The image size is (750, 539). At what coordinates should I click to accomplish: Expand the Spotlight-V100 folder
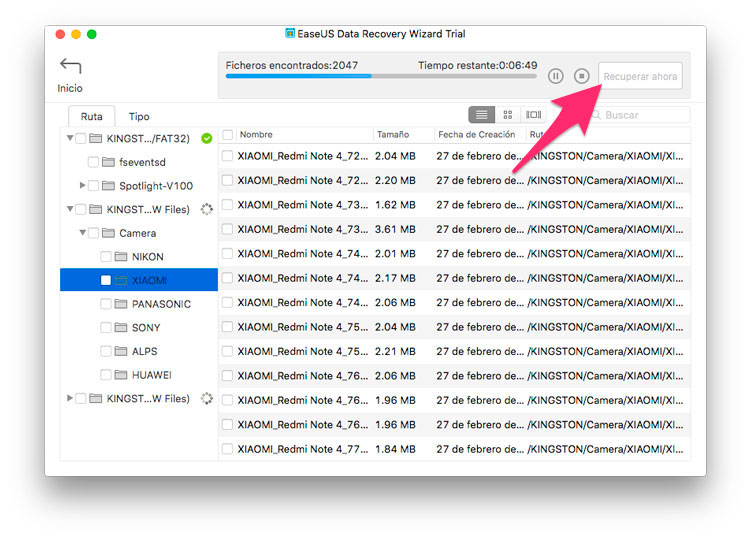tap(82, 185)
